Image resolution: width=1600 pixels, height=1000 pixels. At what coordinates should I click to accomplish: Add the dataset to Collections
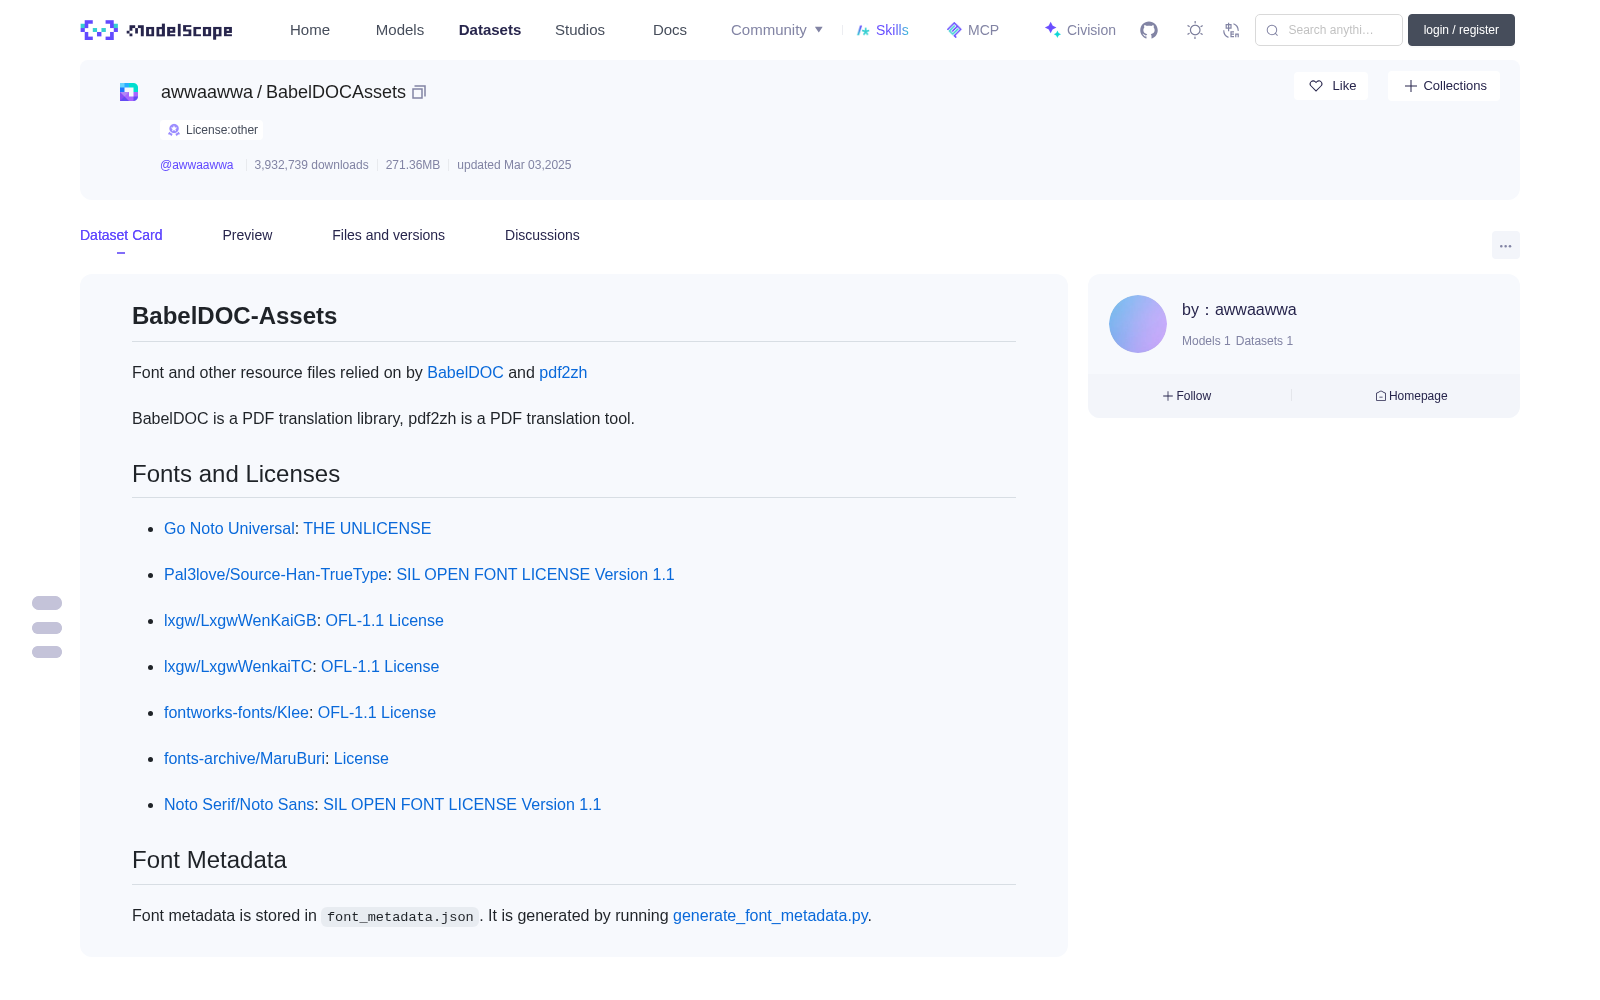1444,86
